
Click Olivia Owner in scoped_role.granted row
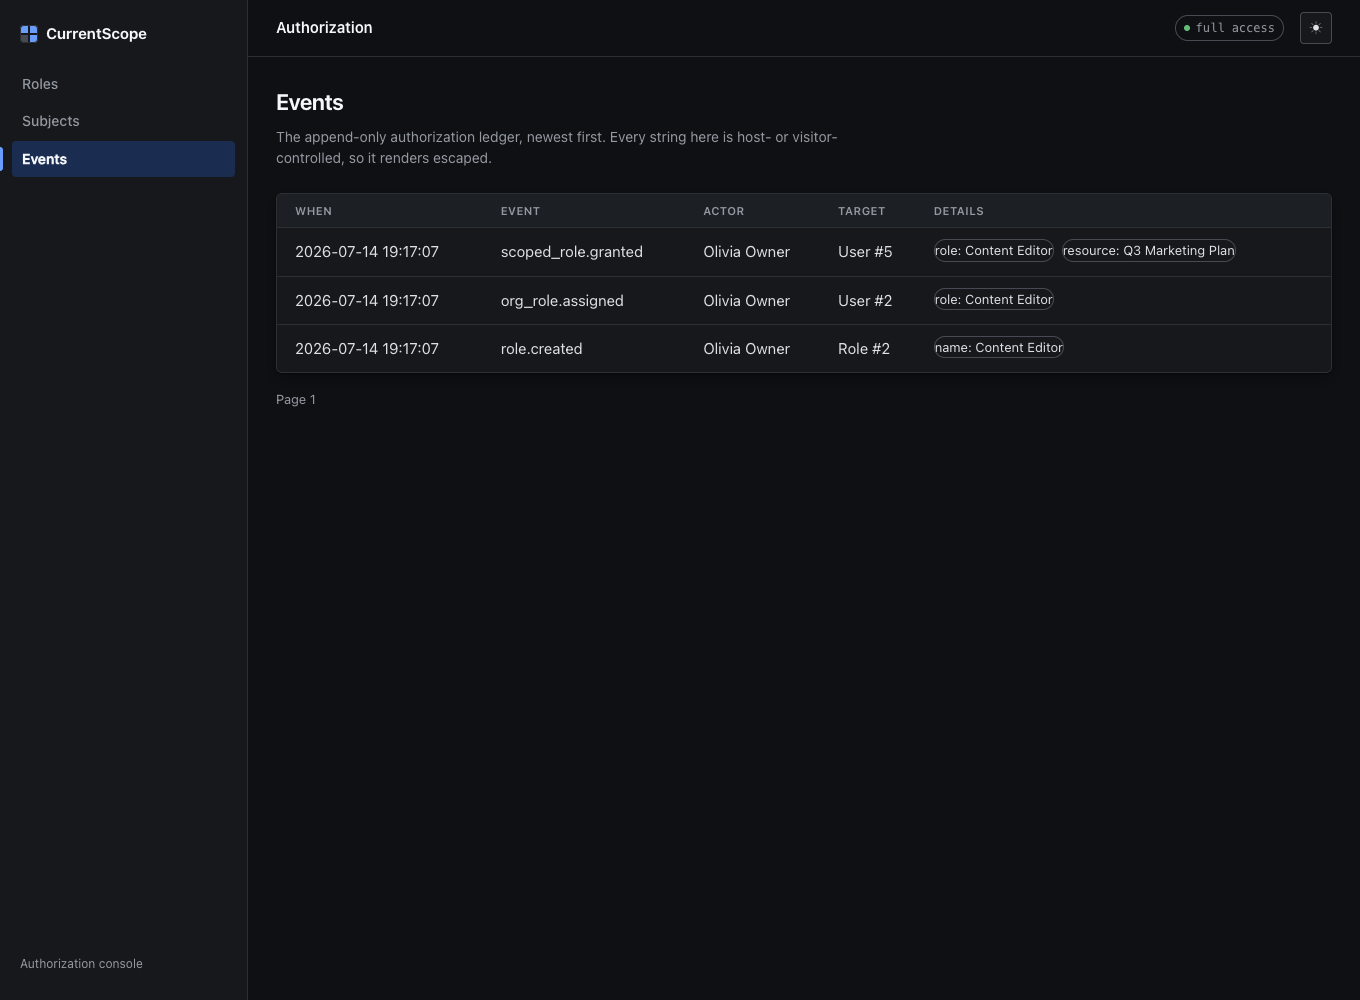(746, 252)
